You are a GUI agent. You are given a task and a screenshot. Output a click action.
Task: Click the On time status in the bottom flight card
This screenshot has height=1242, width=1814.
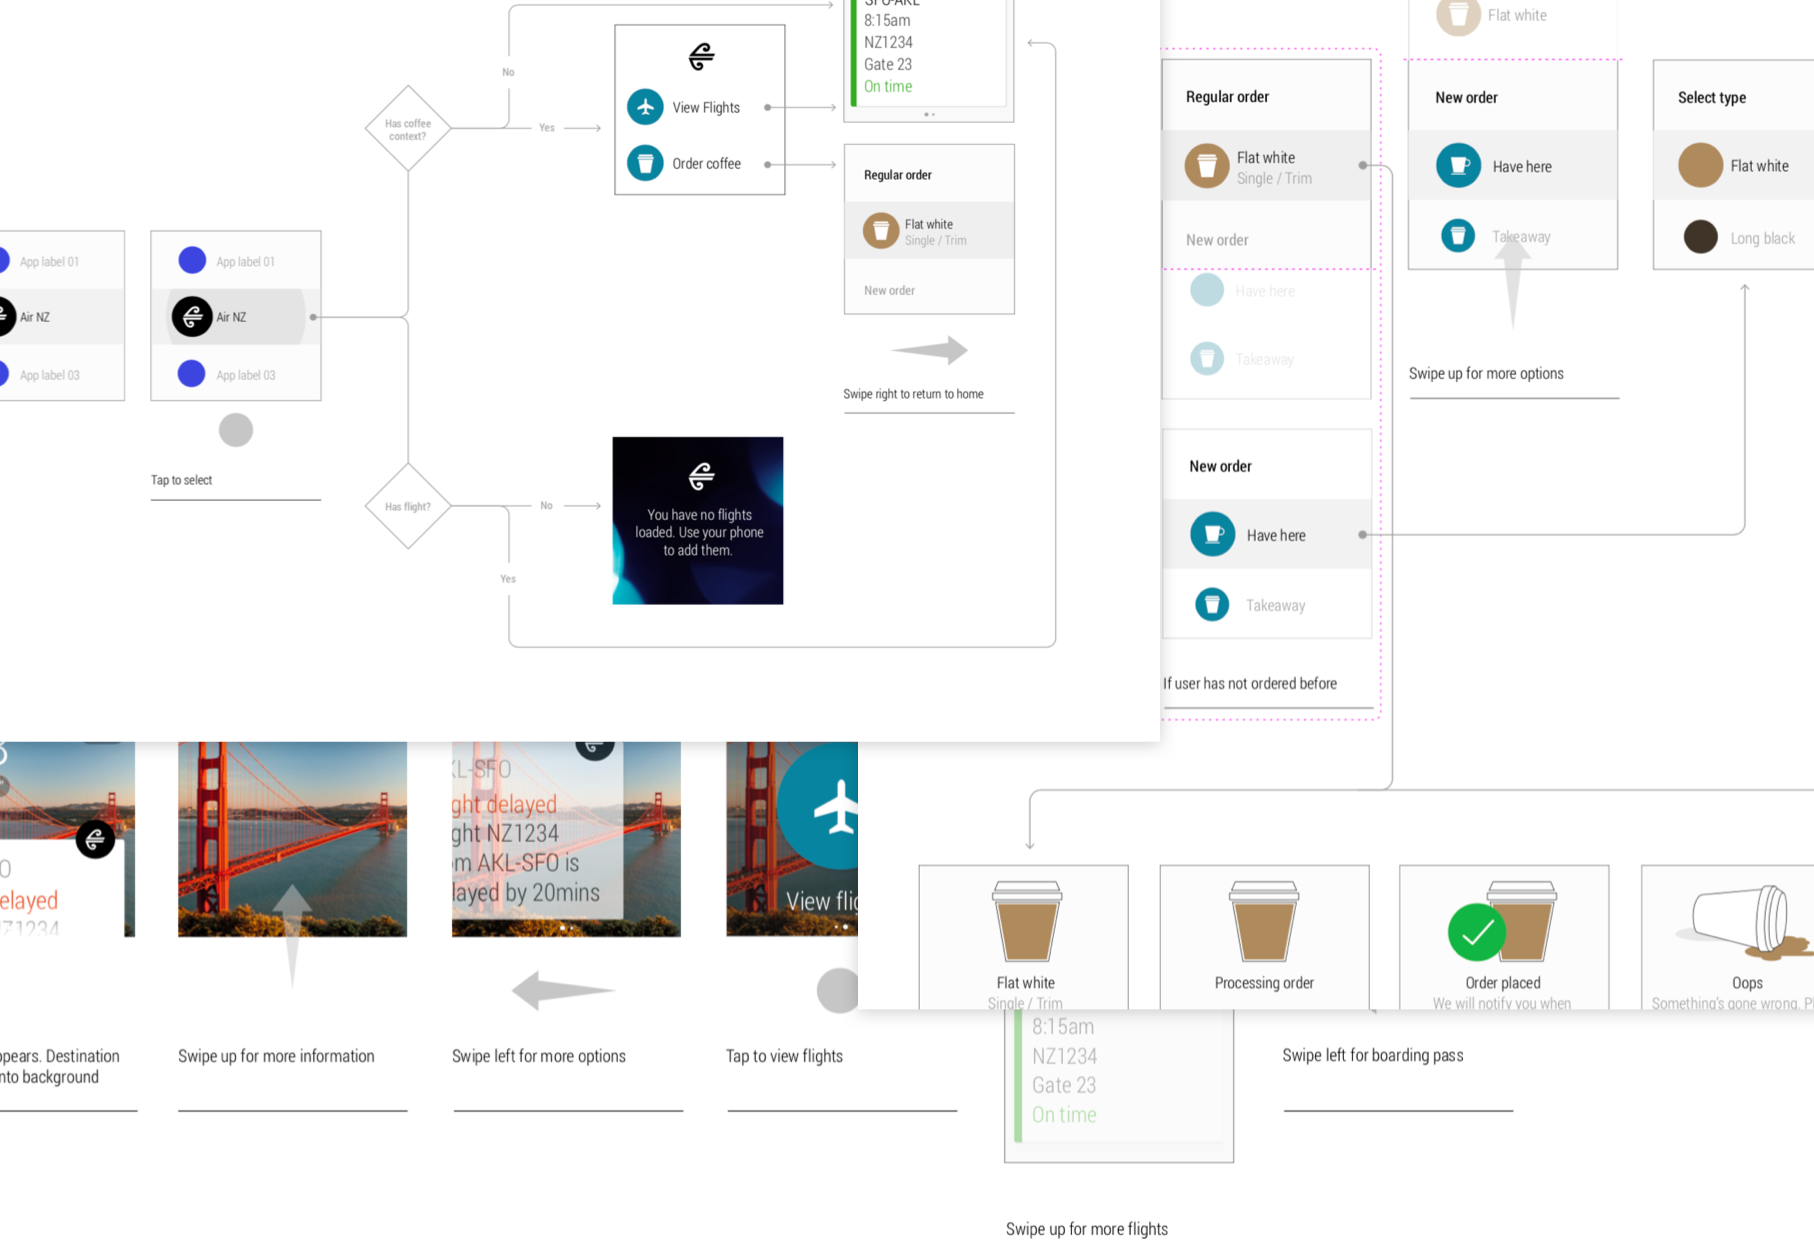[x=1064, y=1115]
